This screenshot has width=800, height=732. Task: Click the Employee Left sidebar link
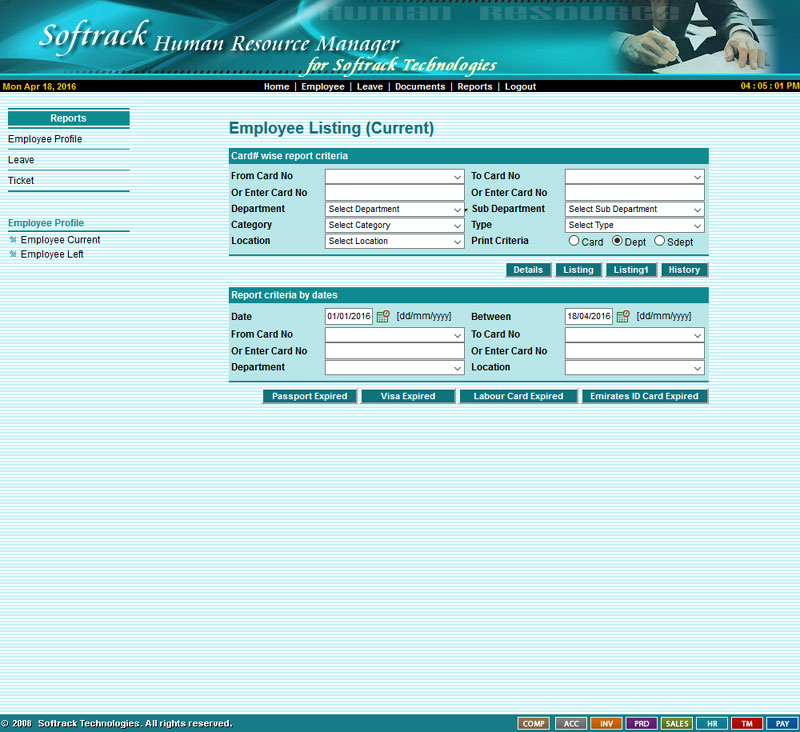51,255
